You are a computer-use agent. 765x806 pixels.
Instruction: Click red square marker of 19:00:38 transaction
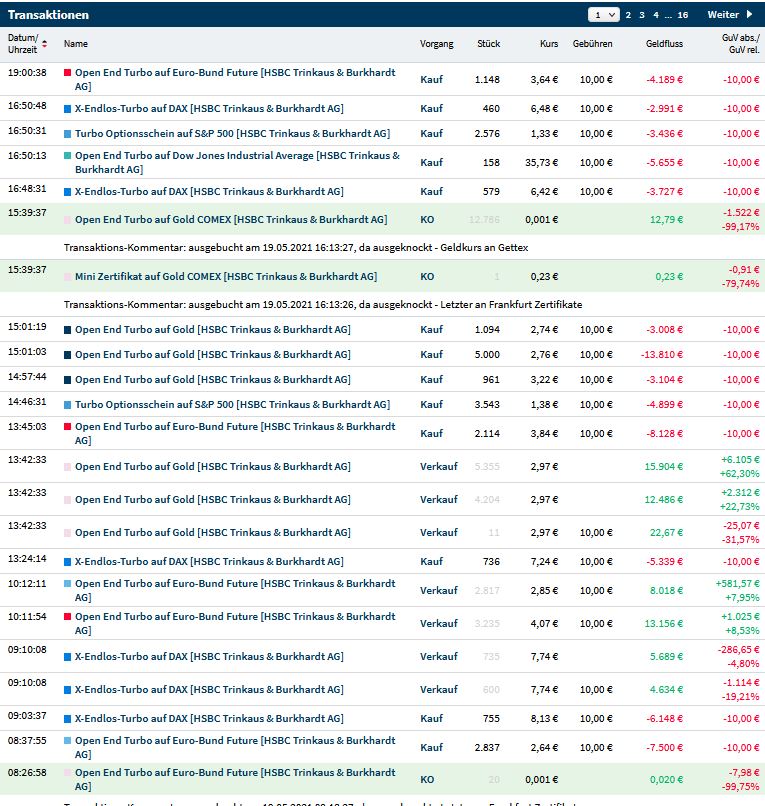click(x=67, y=73)
